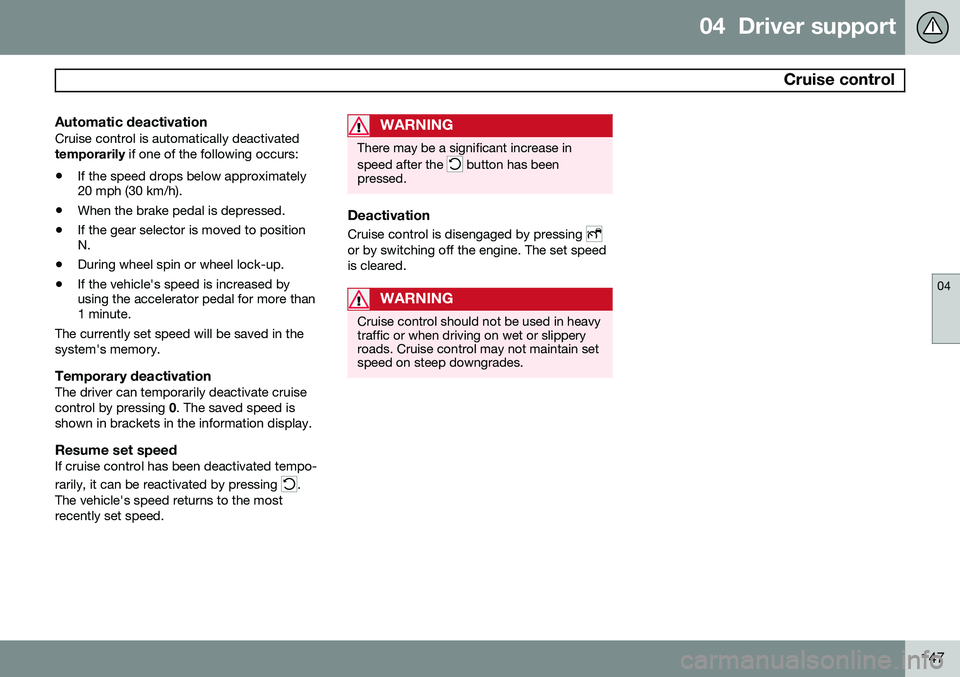Click the first red WARNING banner label
This screenshot has width=960, height=677.
pyautogui.click(x=416, y=125)
